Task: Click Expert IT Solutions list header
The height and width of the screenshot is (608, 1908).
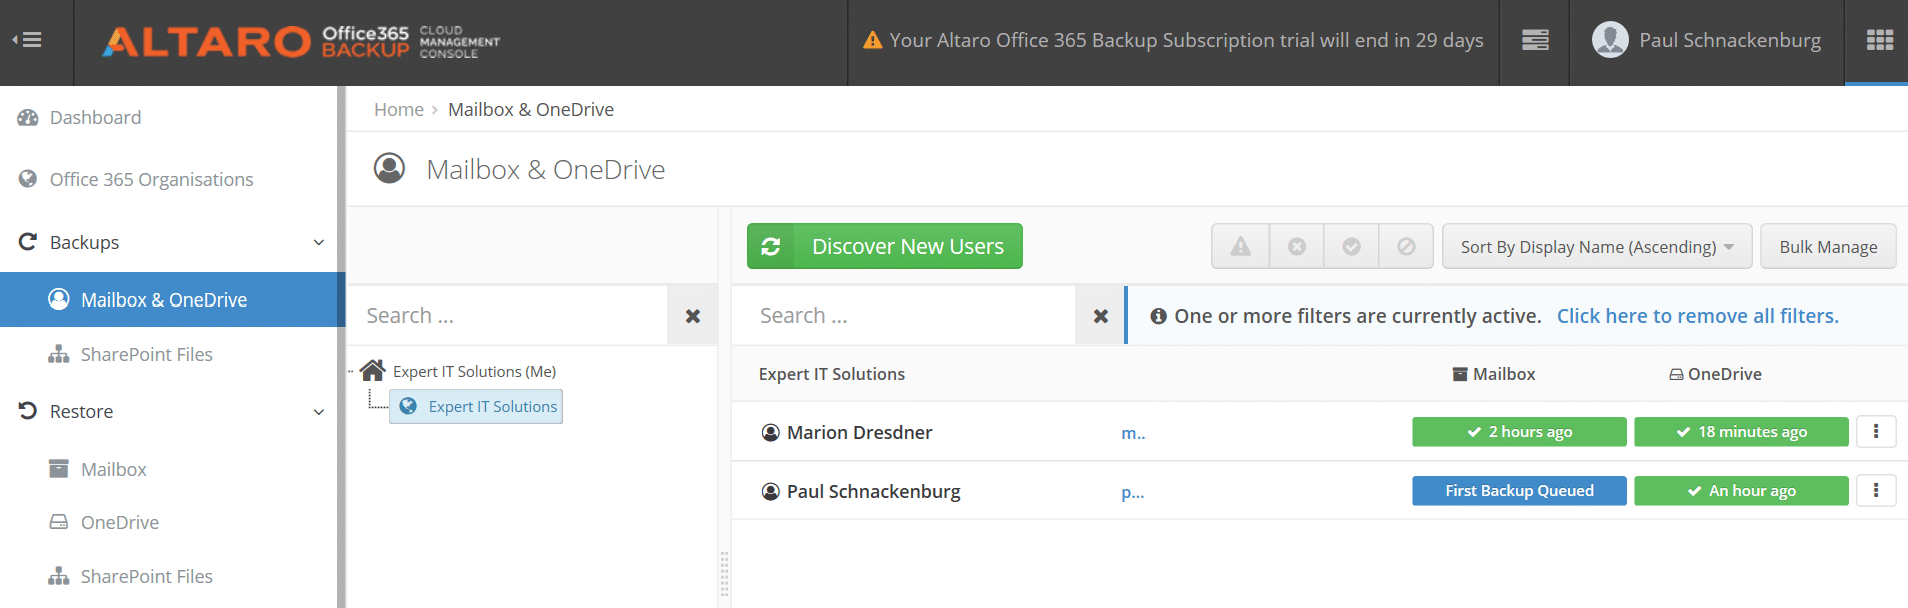Action: (x=832, y=374)
